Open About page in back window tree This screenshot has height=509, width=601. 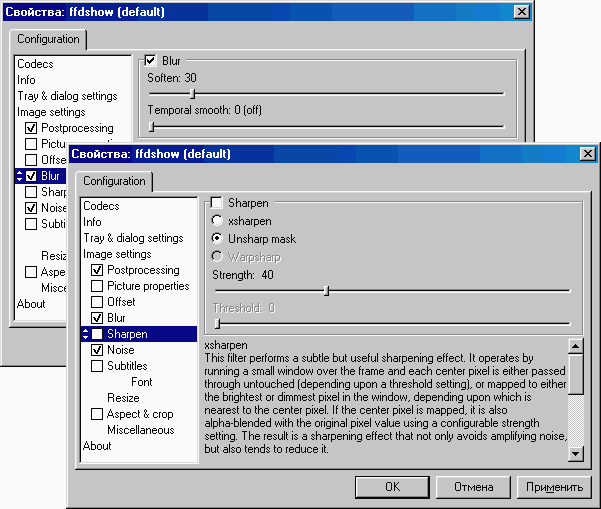pyautogui.click(x=31, y=304)
